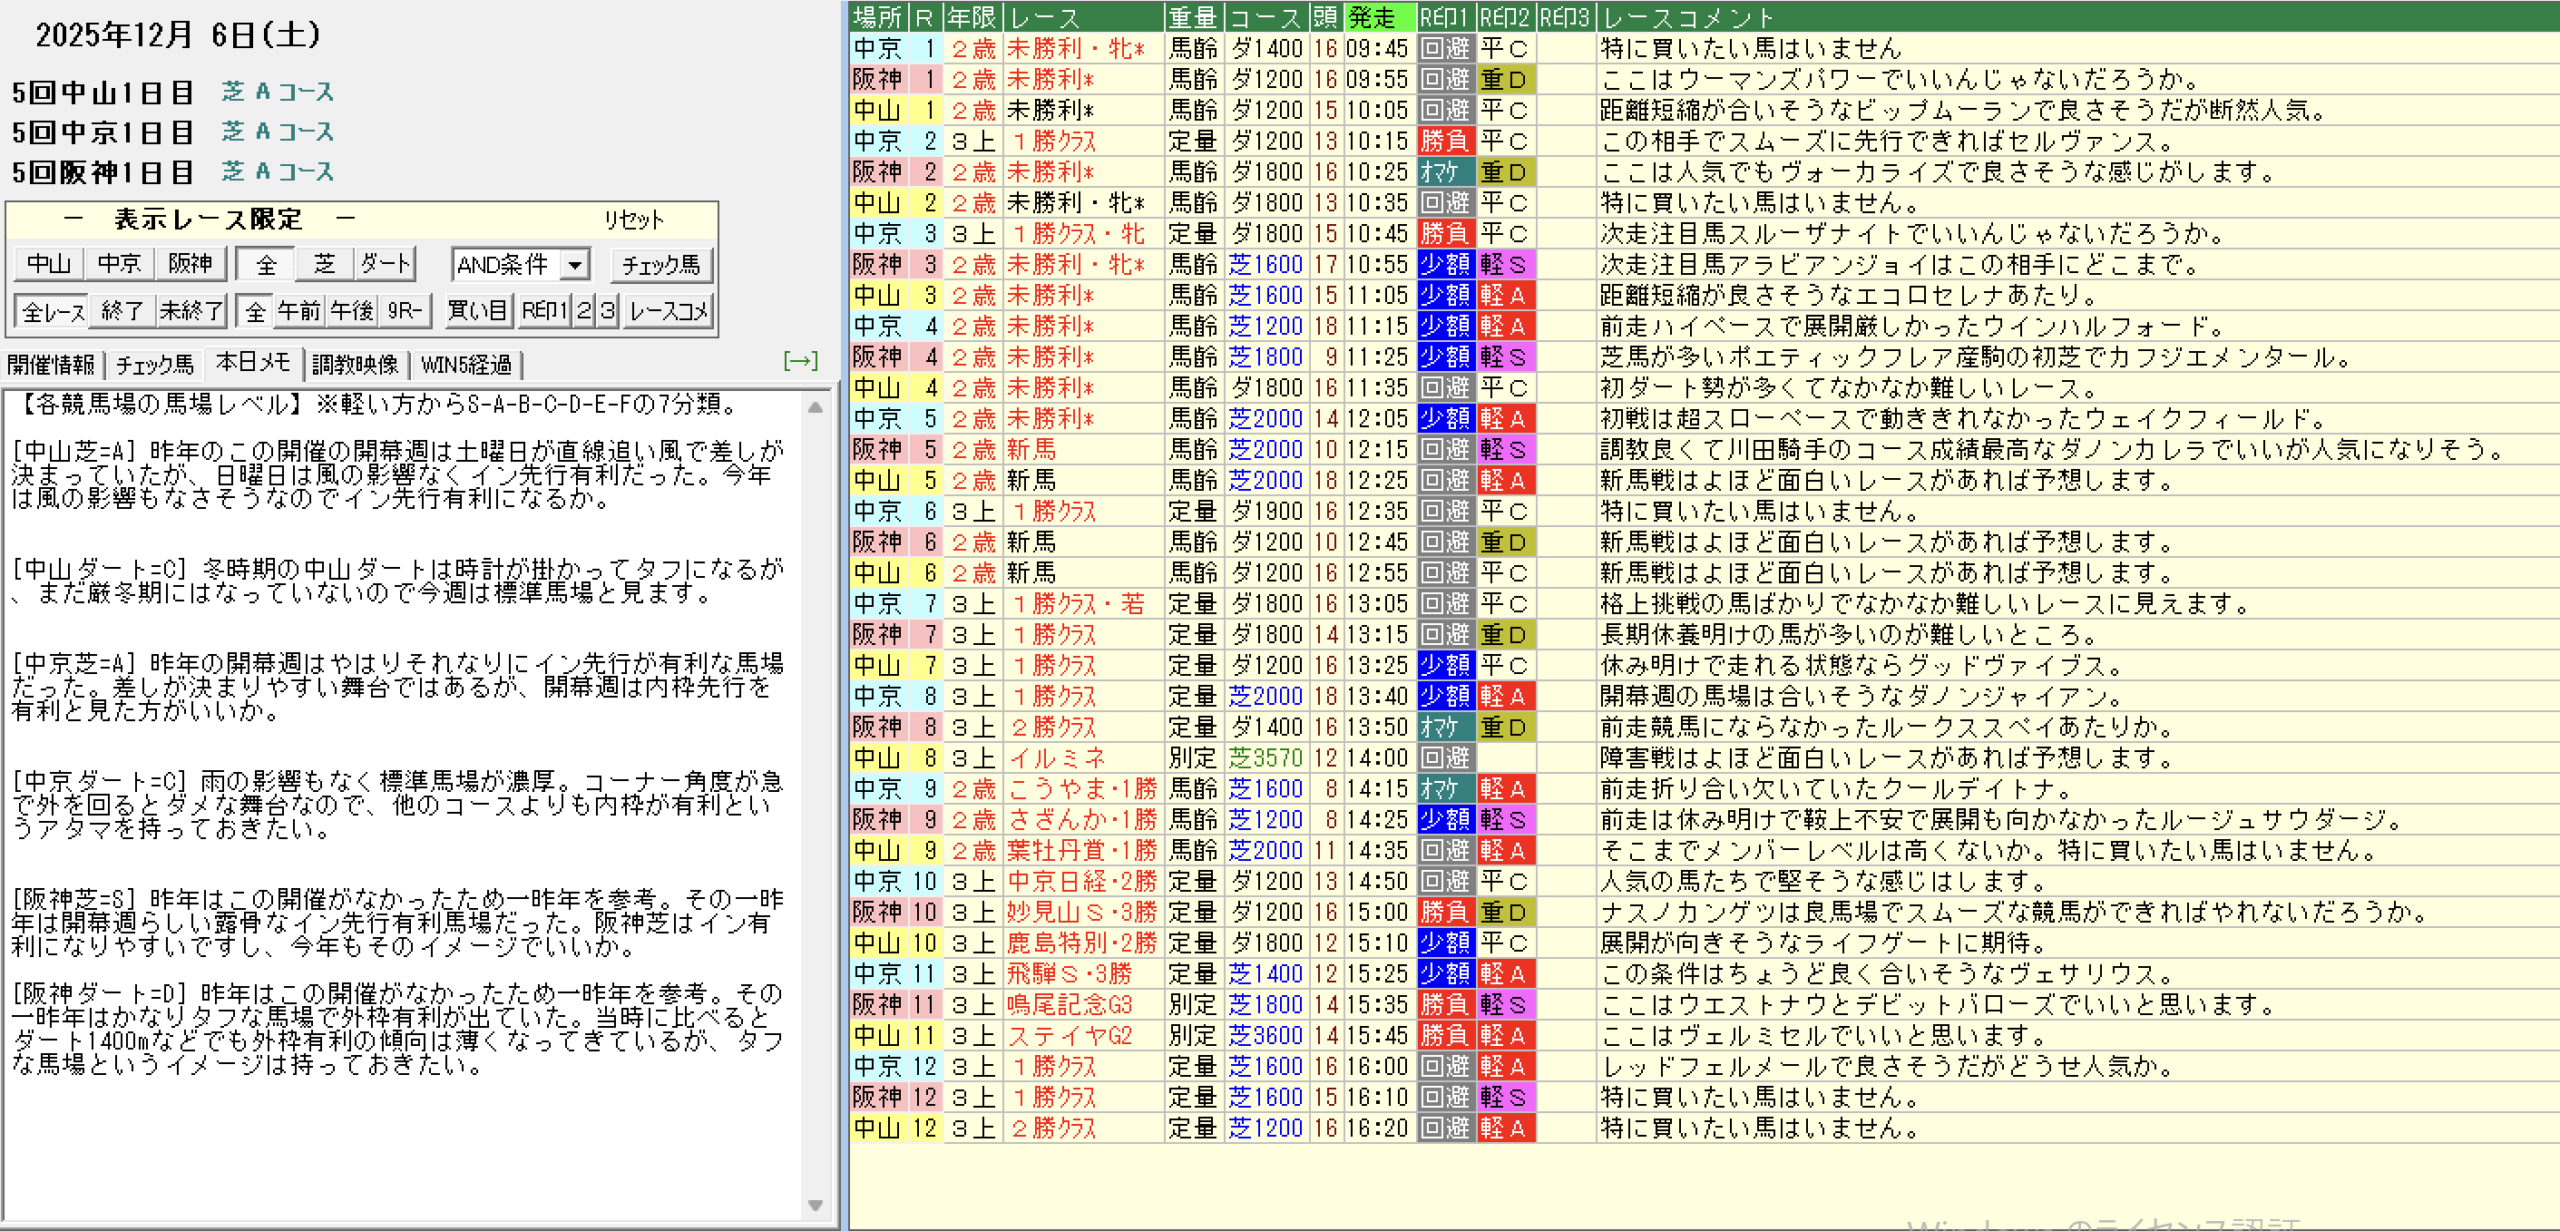The height and width of the screenshot is (1231, 2560).
Task: Click the 勝負 badge for 鳴尾記念G3 row
Action: tap(1445, 1005)
